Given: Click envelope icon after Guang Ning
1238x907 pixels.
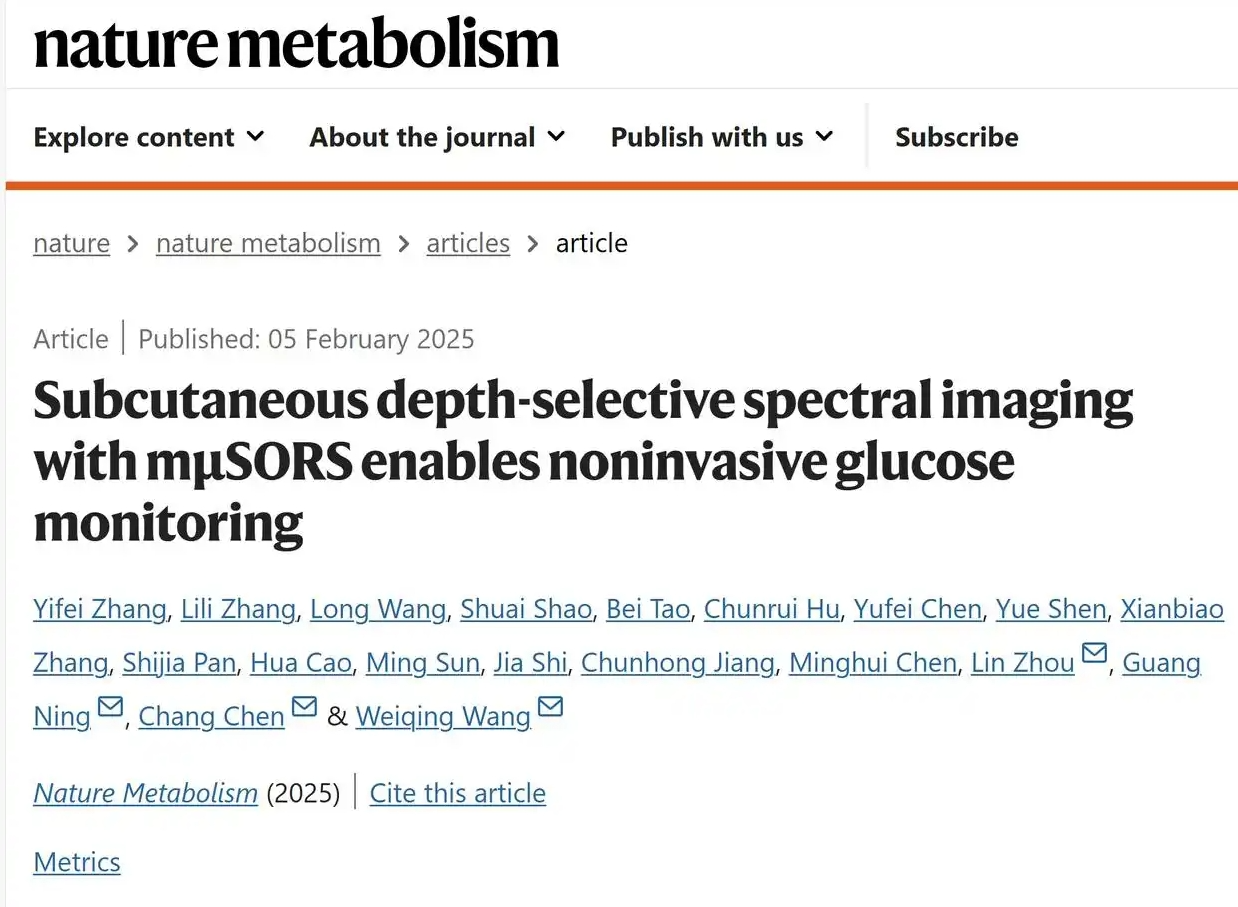Looking at the screenshot, I should 110,708.
